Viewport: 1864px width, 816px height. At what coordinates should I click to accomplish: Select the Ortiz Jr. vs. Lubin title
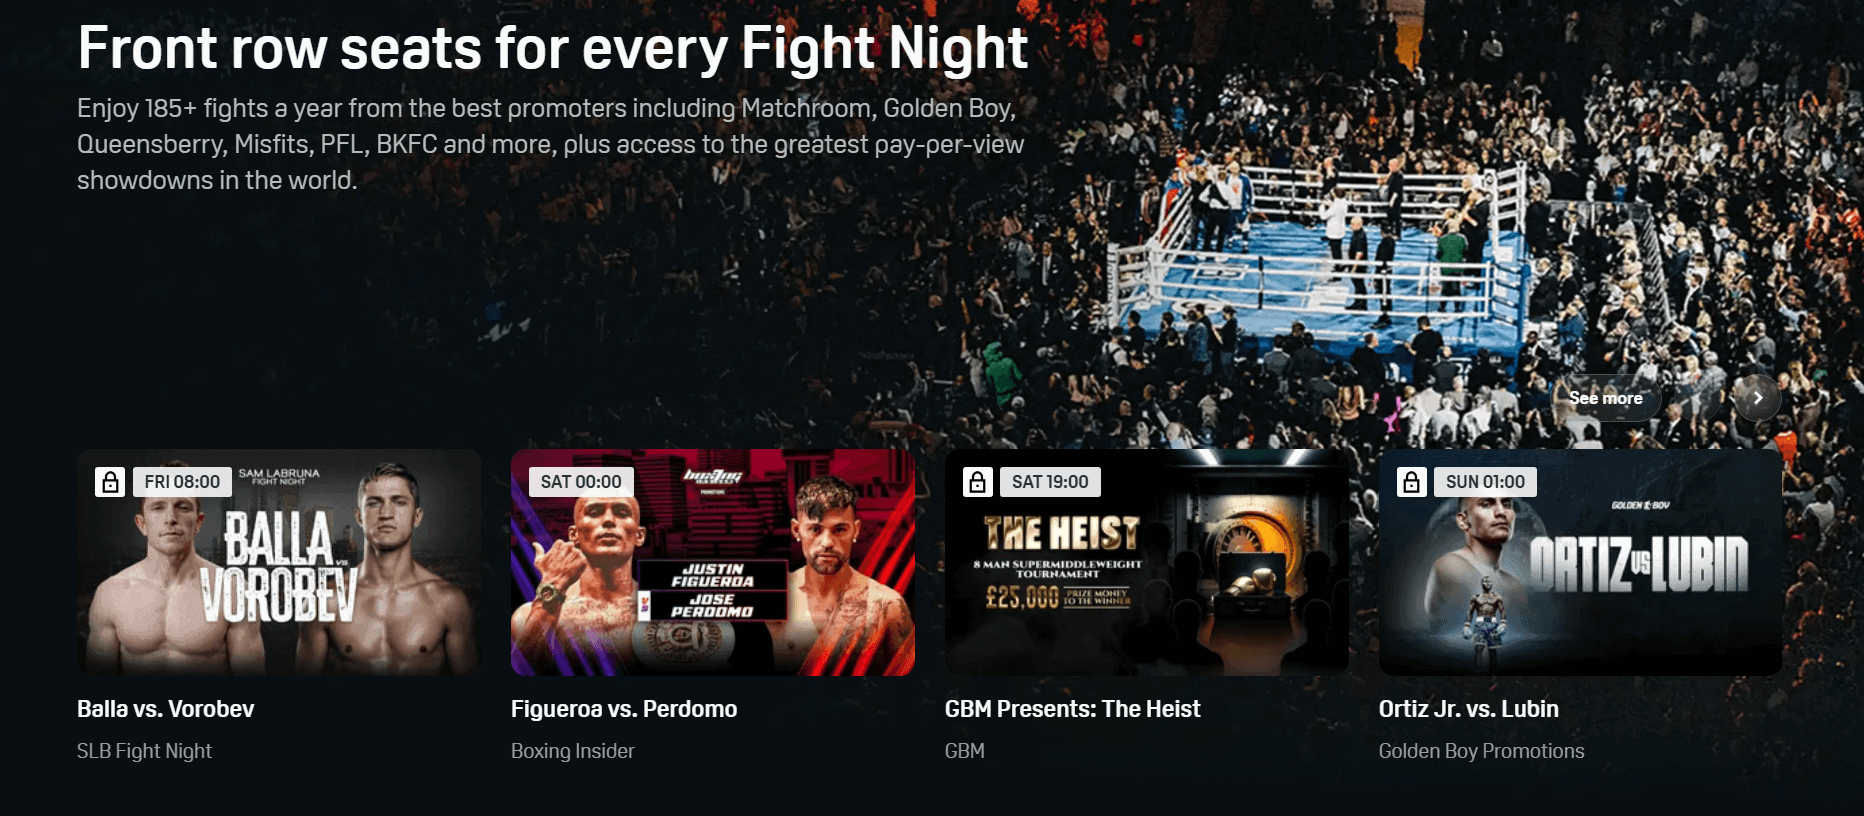1469,709
